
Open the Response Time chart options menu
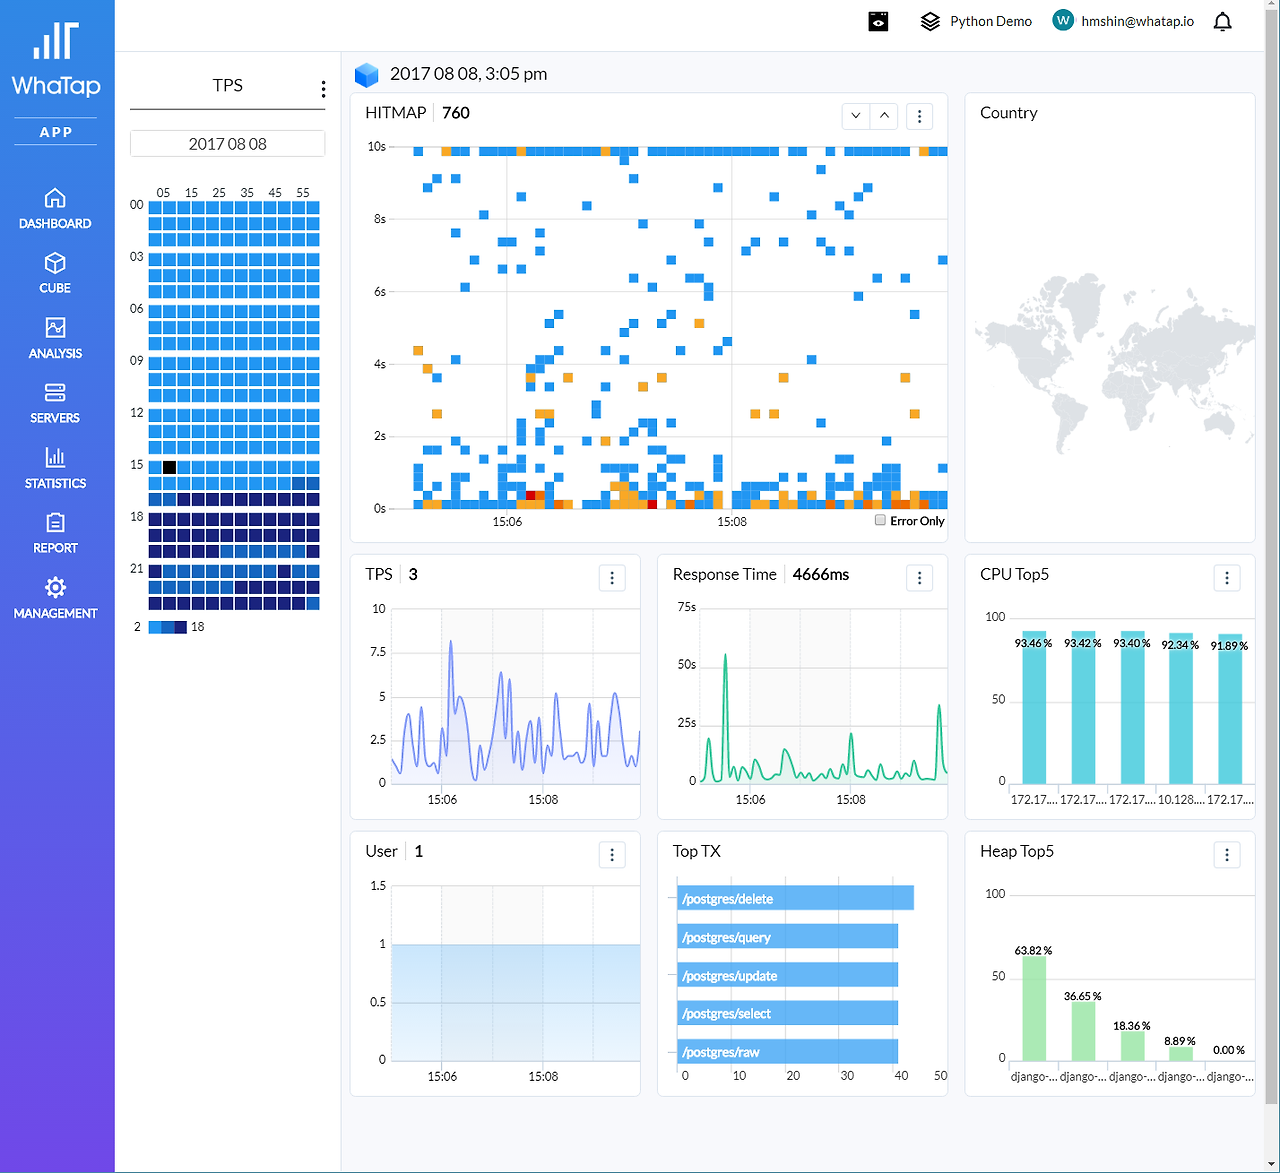[919, 577]
